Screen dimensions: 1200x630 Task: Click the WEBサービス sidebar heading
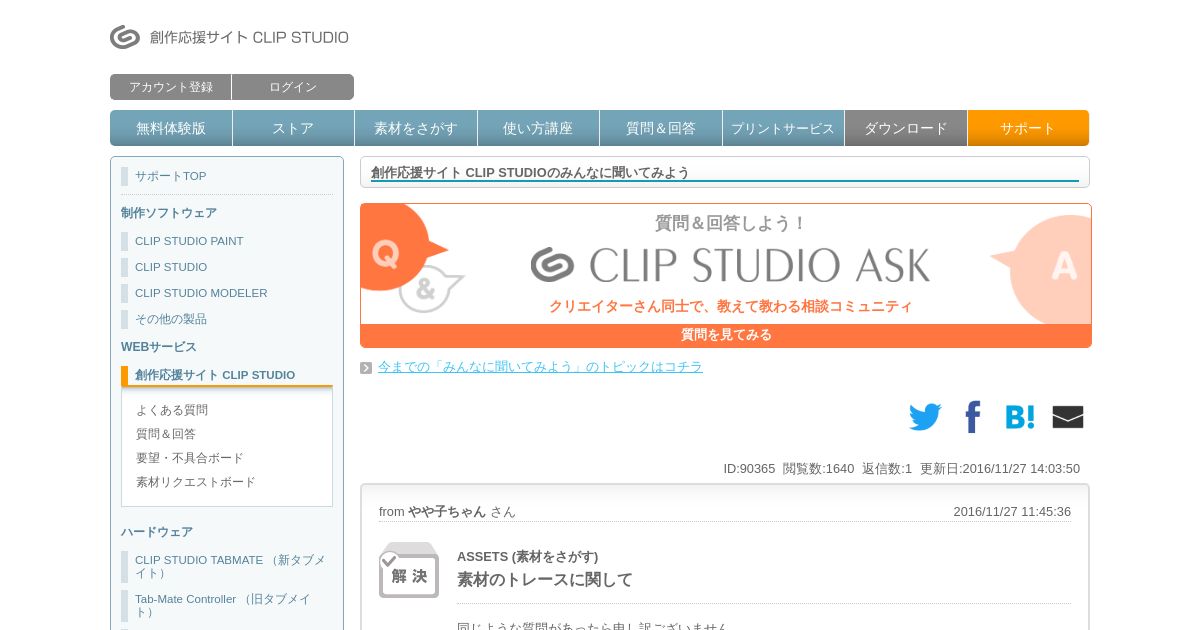point(159,347)
